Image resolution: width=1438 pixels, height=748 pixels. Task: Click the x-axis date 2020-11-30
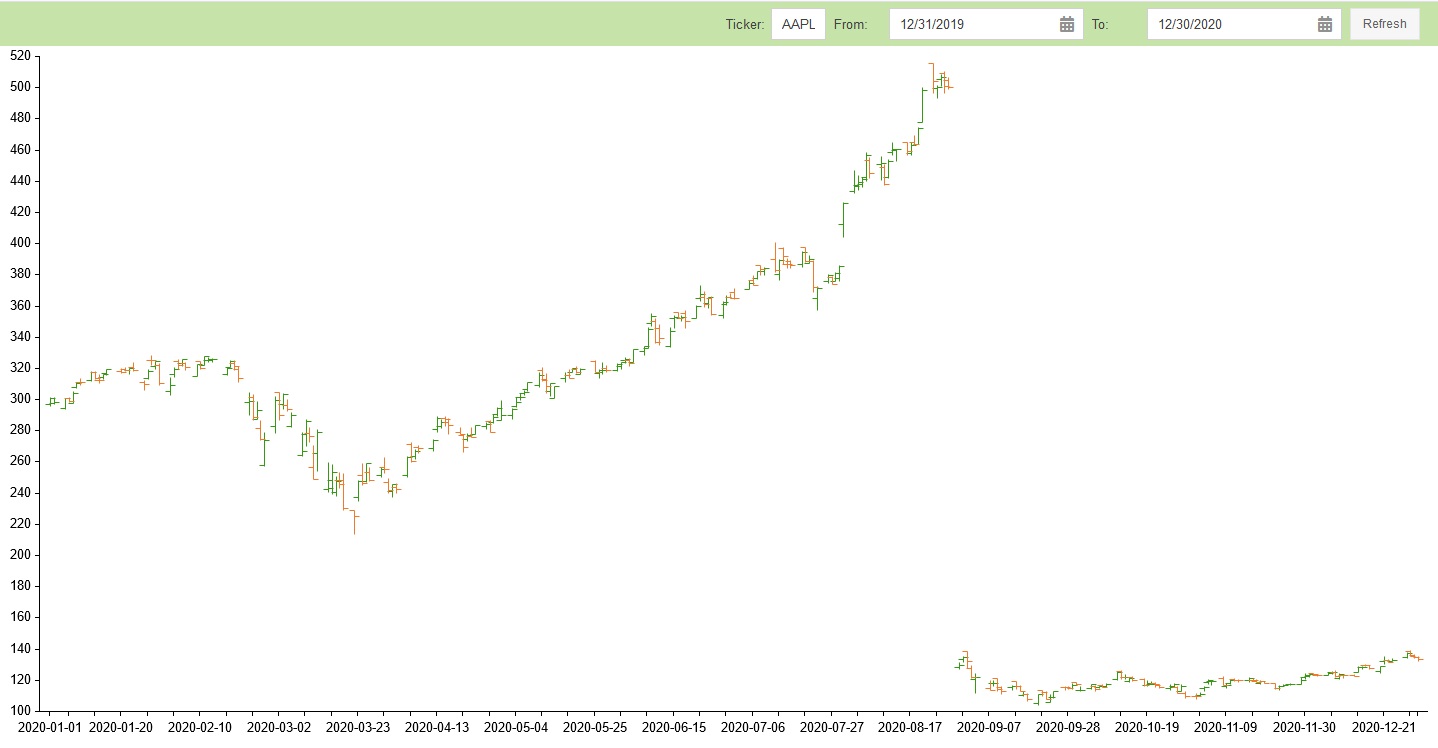coord(1305,727)
